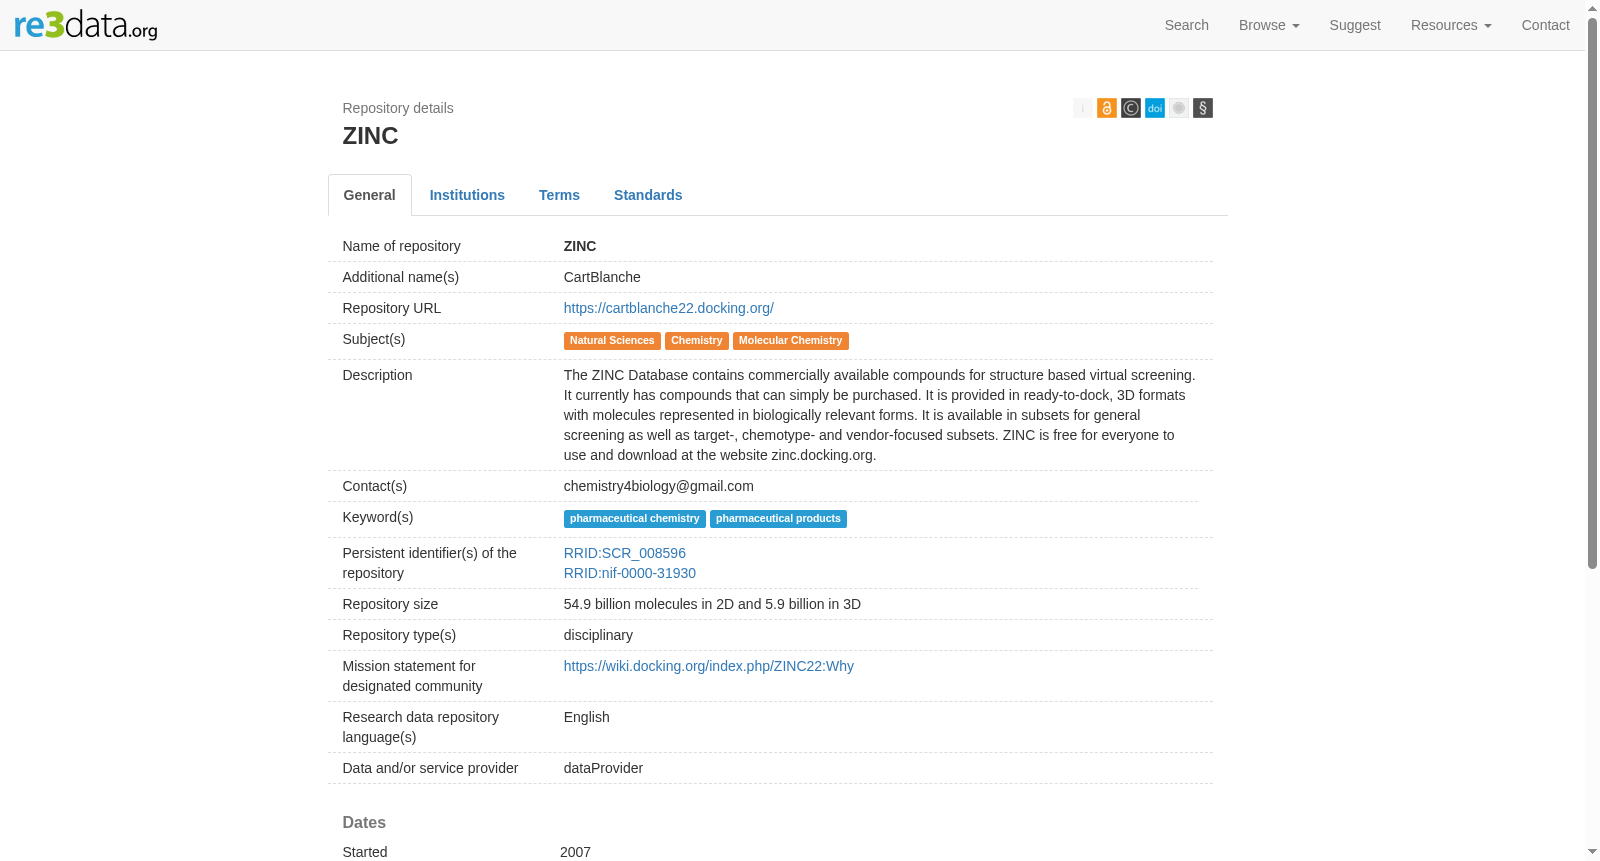Click the 'Repository details' label
The height and width of the screenshot is (861, 1600).
[398, 108]
